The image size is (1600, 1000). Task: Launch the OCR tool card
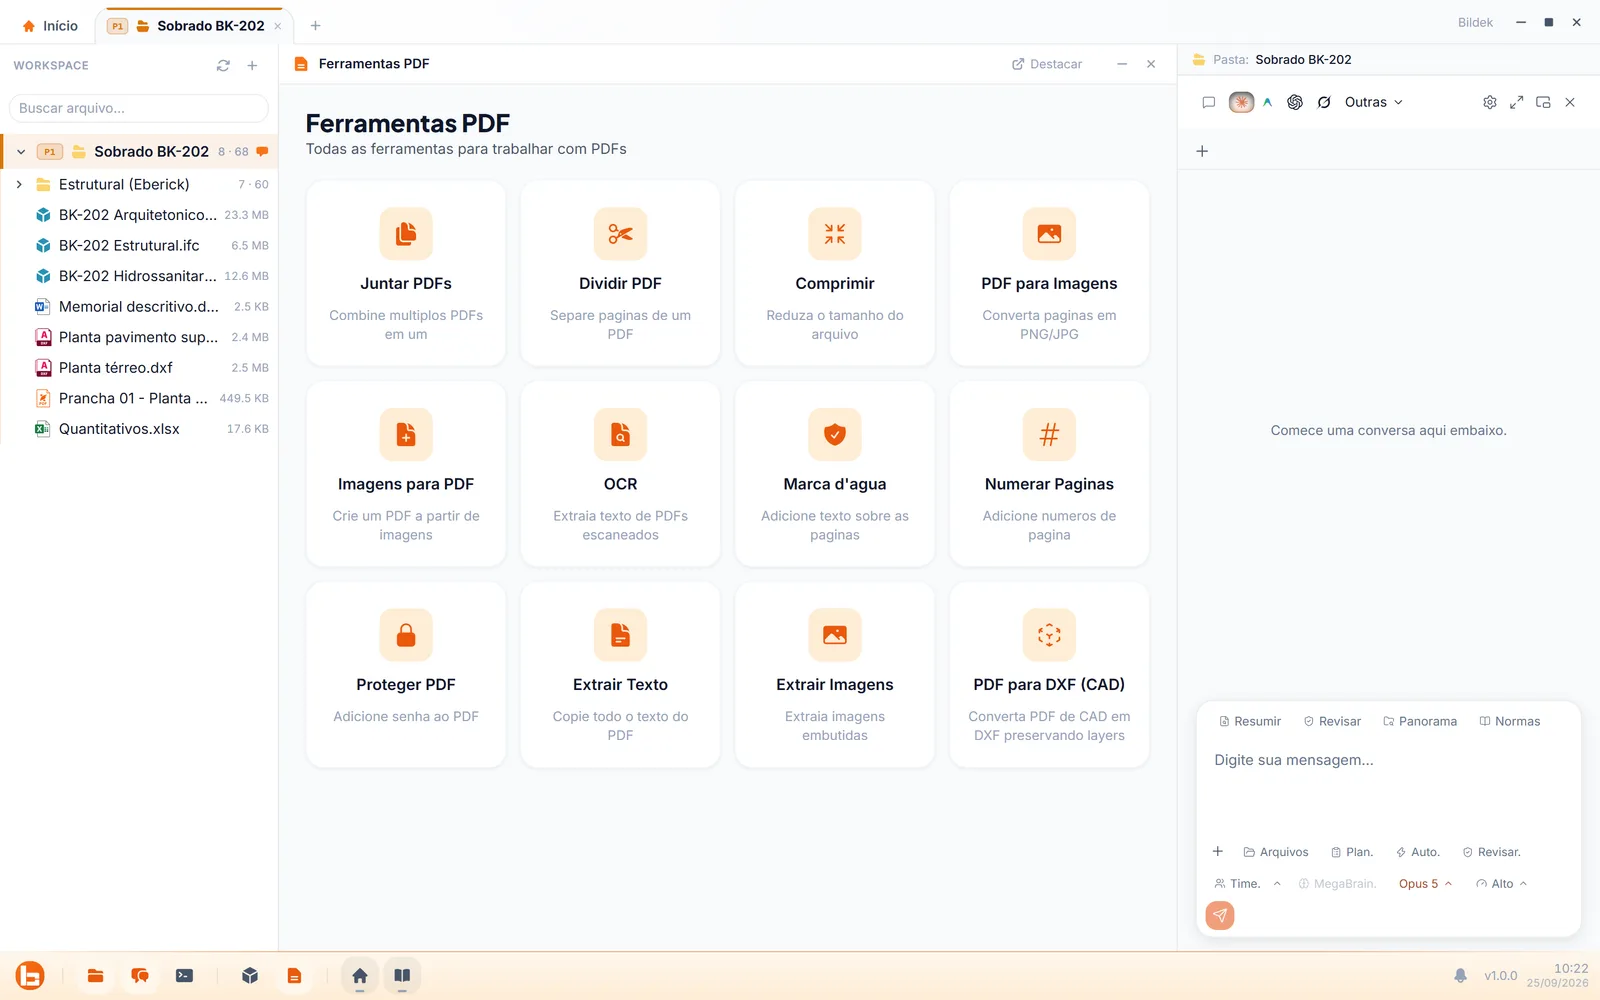tap(620, 474)
